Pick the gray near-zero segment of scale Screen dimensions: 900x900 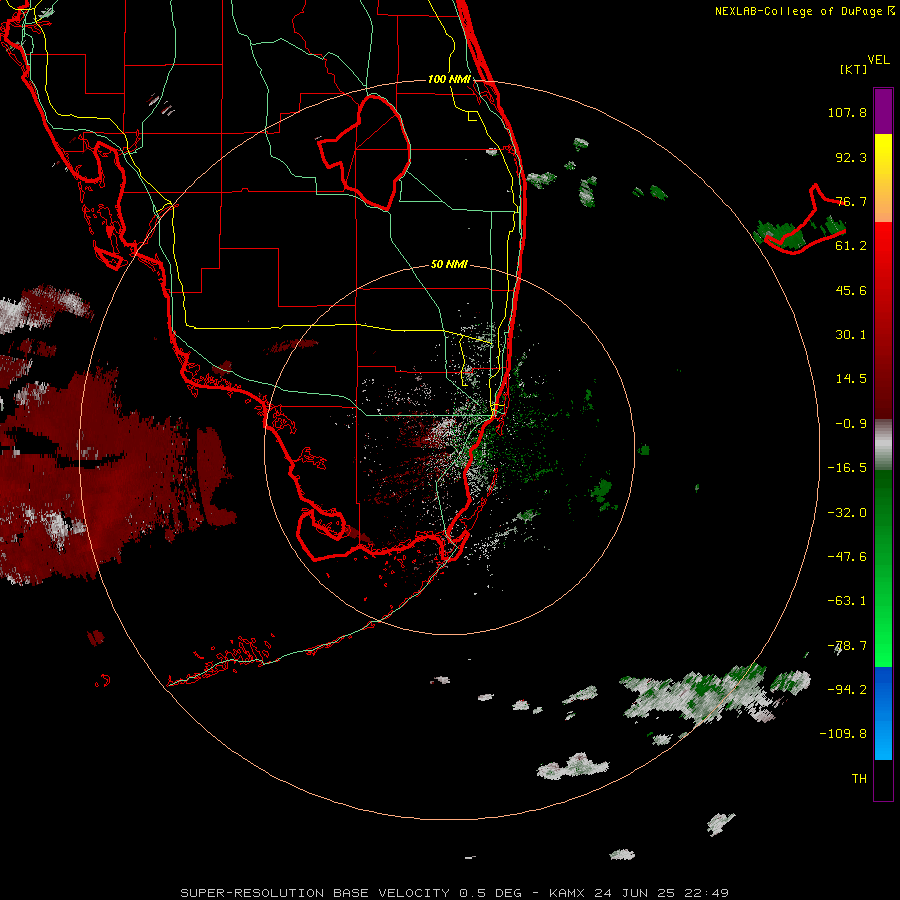(x=883, y=445)
